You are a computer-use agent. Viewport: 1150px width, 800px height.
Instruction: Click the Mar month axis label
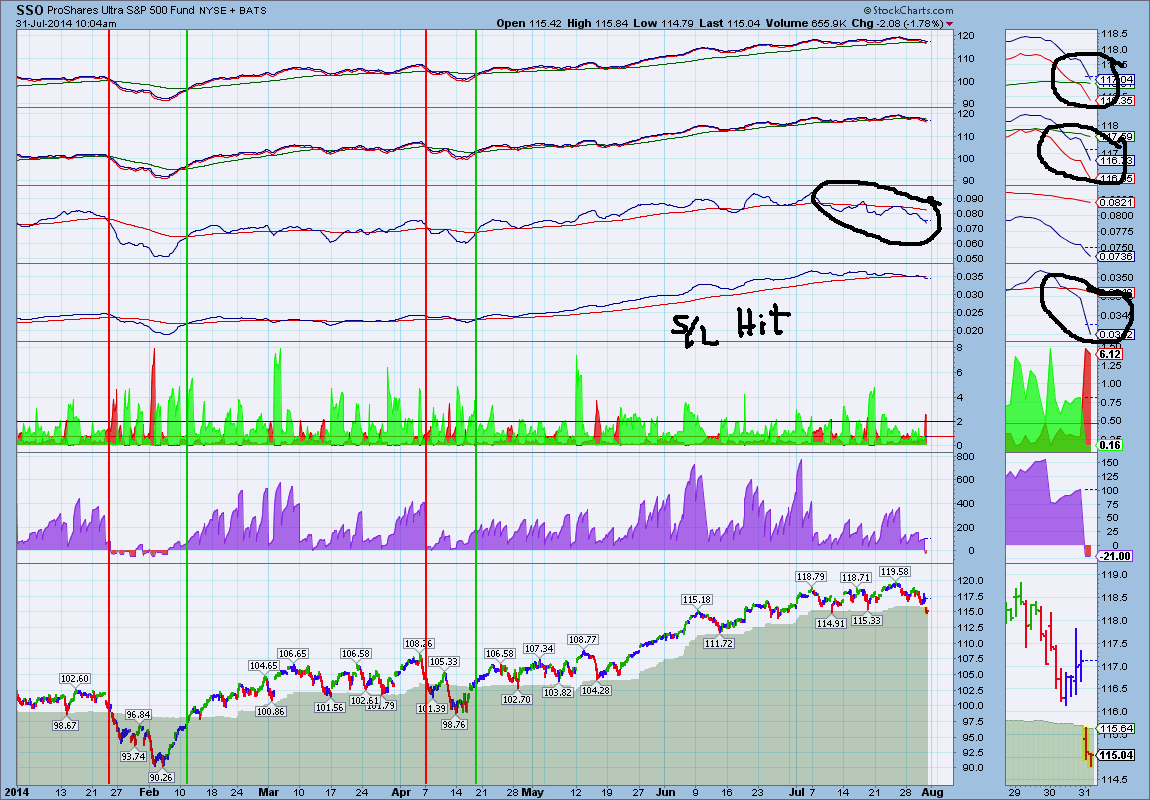(269, 793)
